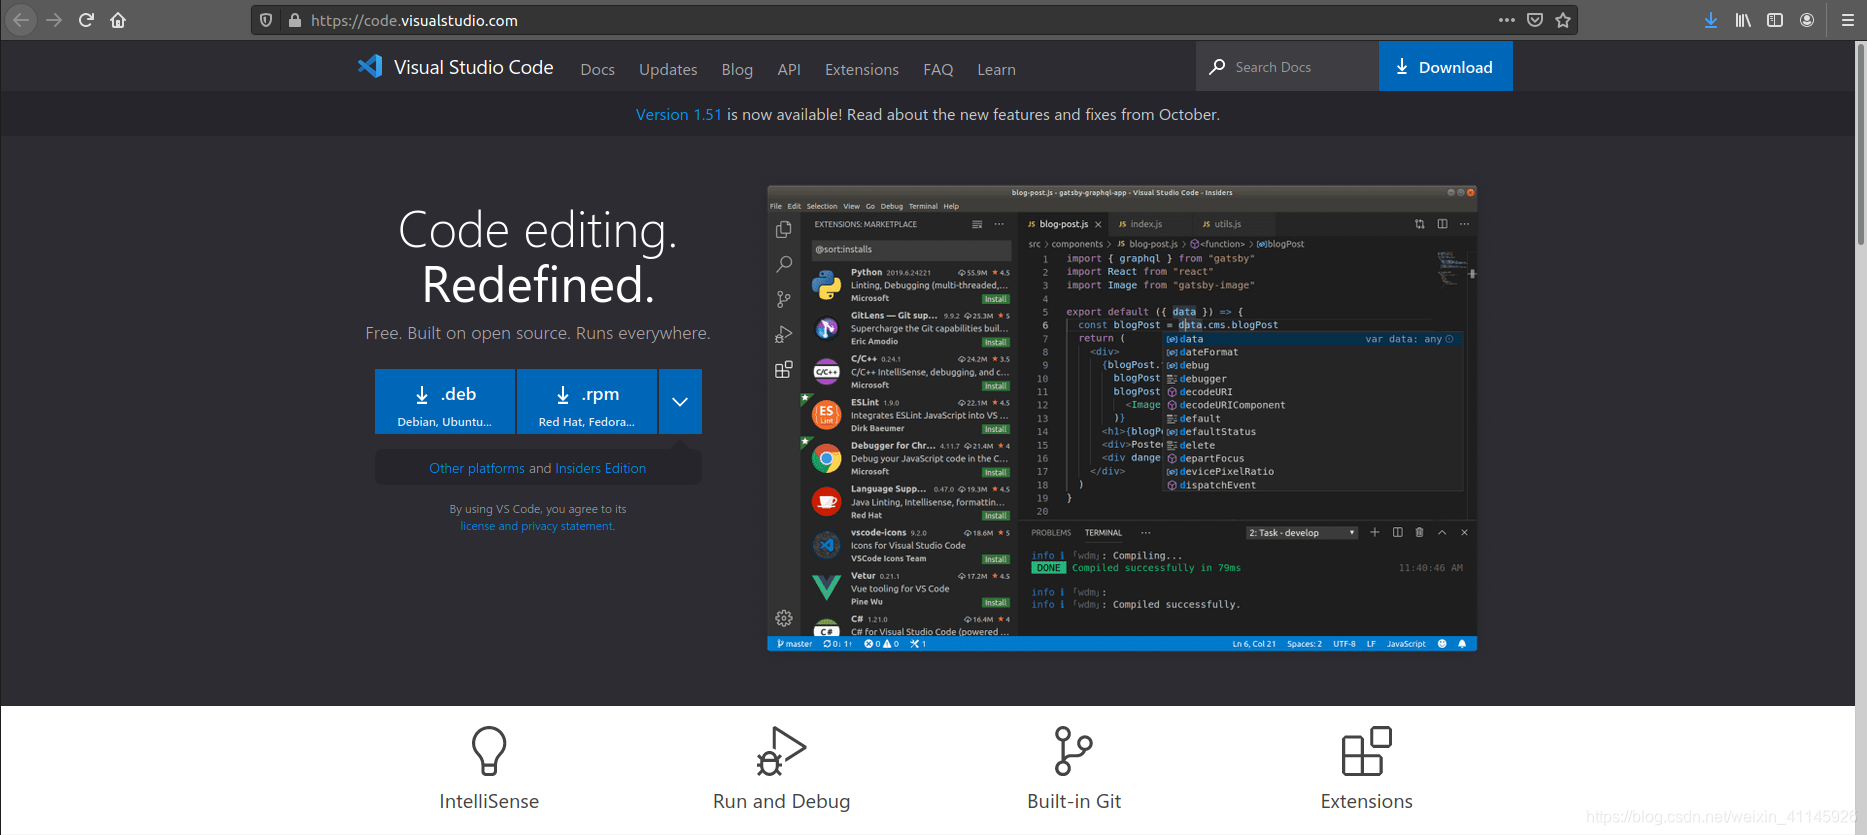Image resolution: width=1867 pixels, height=835 pixels.
Task: Click the IntelliSense lightbulb icon
Action: click(489, 751)
